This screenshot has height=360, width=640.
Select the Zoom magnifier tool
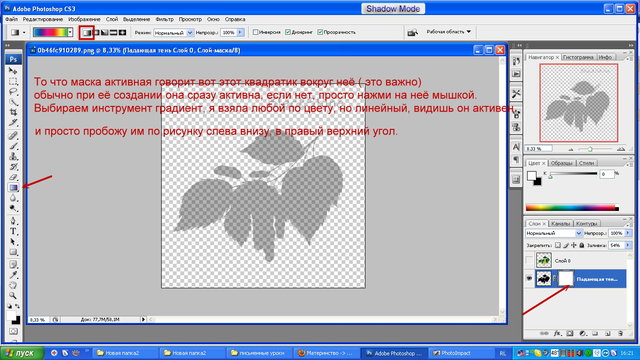13,296
